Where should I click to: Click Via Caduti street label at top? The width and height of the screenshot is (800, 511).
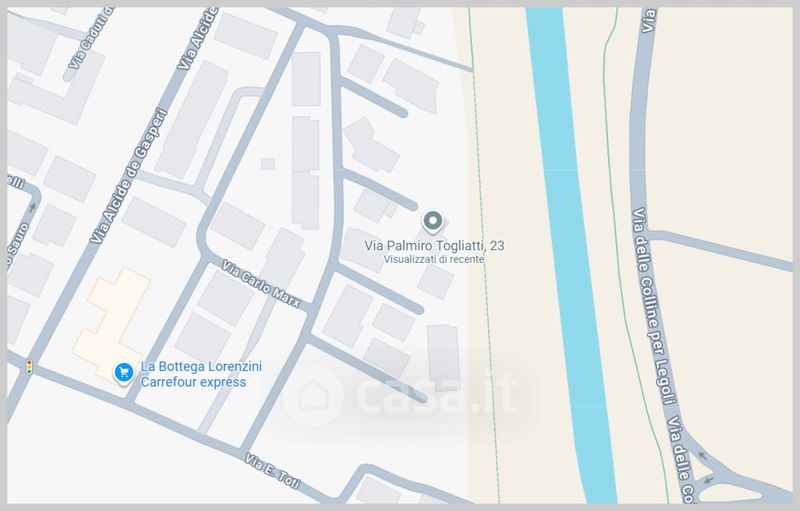pyautogui.click(x=90, y=38)
